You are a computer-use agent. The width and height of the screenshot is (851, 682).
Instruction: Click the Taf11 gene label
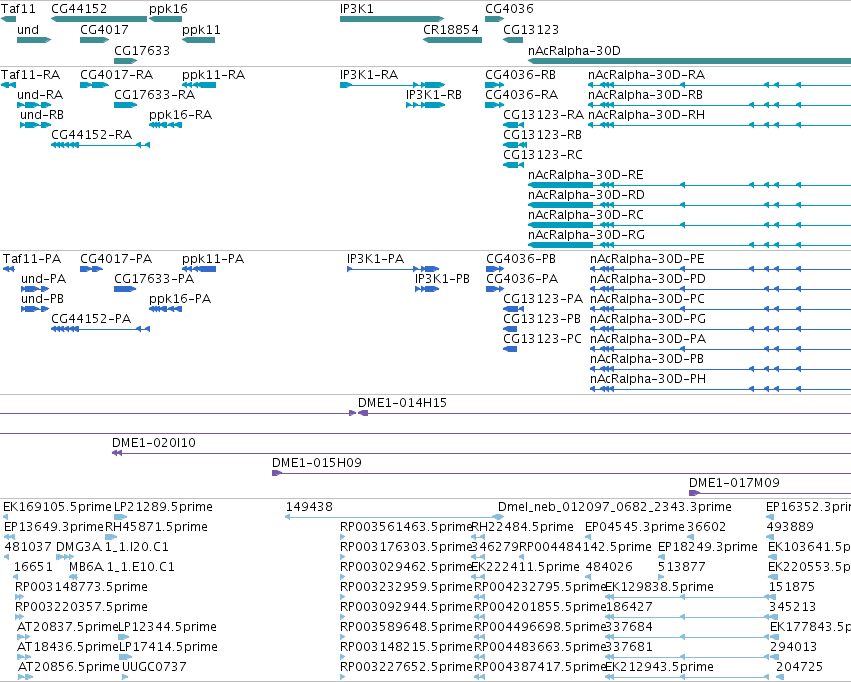point(18,9)
